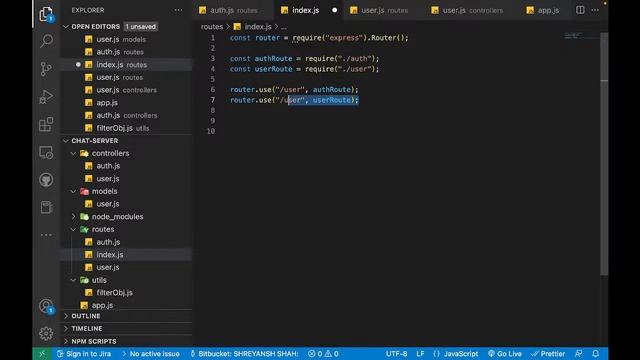Switch to the auth.js routes tab
640x360 pixels.
click(x=234, y=10)
